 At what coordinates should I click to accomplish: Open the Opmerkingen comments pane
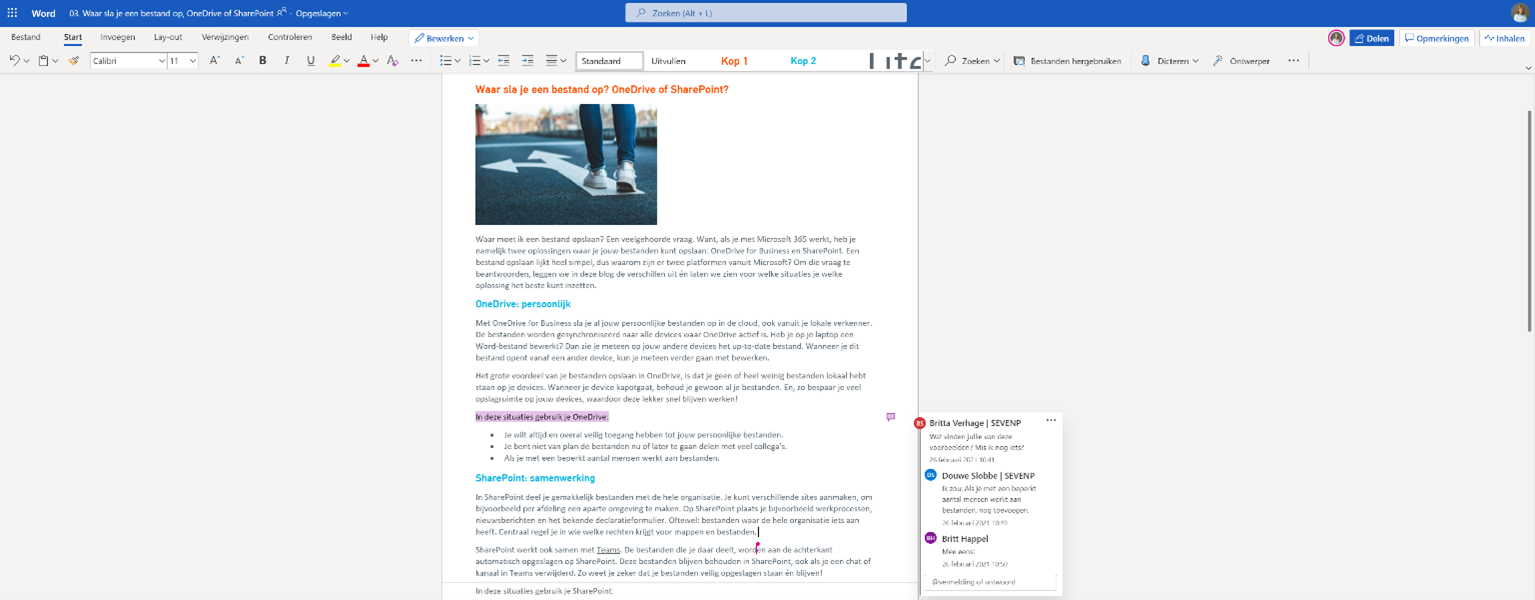click(x=1437, y=38)
